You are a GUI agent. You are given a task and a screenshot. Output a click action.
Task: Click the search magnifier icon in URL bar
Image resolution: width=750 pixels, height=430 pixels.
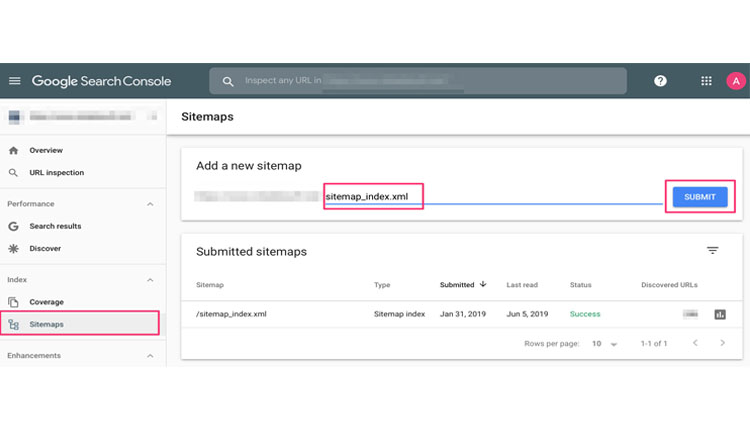coord(228,81)
